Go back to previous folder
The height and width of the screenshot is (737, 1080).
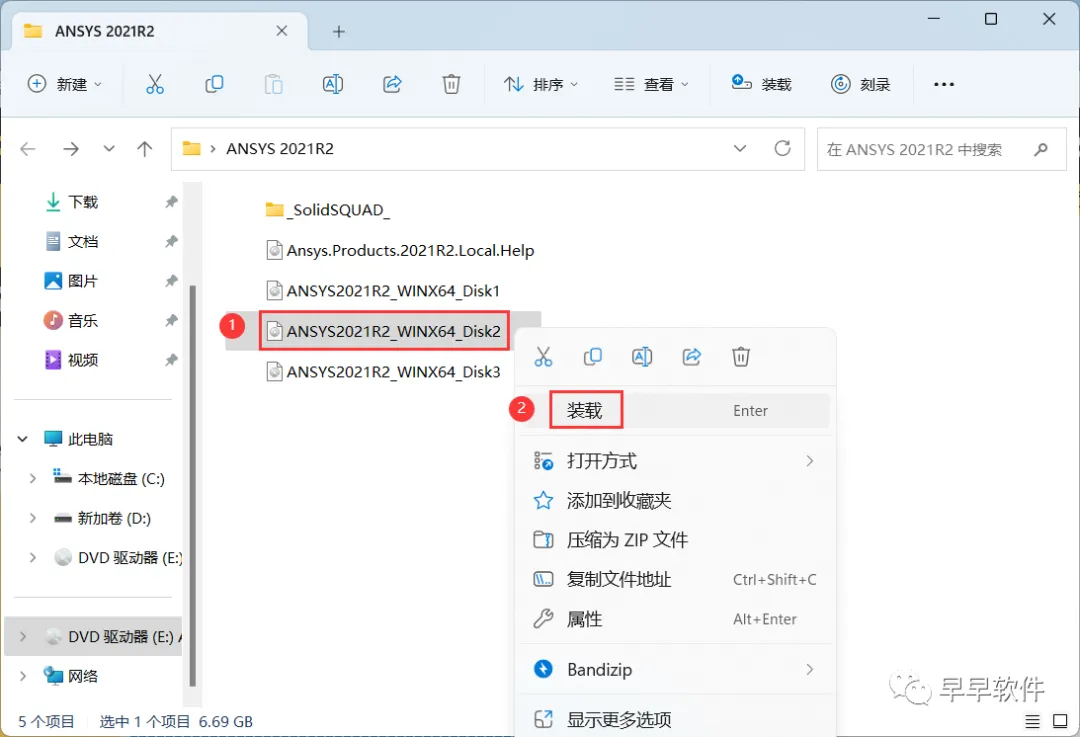(28, 149)
